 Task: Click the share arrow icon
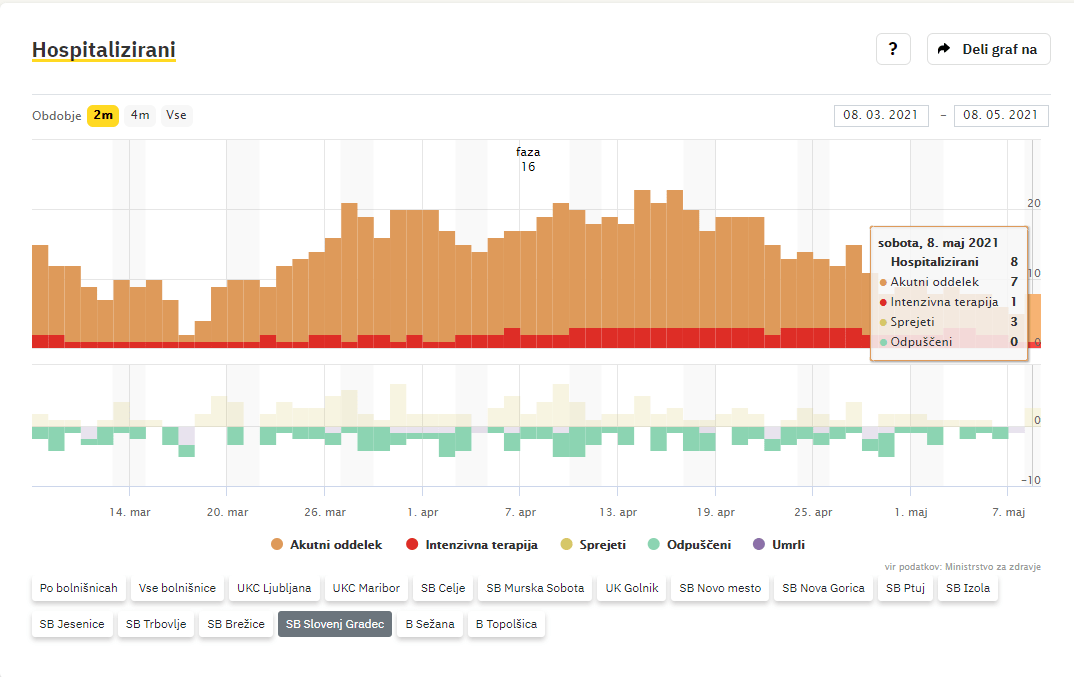click(944, 49)
